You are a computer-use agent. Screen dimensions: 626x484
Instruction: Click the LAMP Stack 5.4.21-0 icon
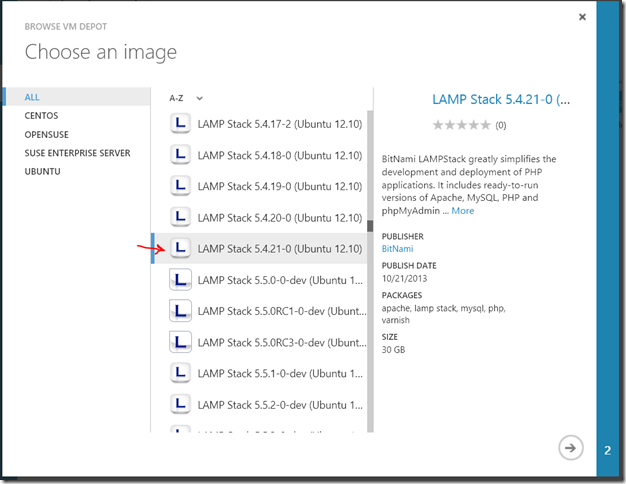[x=180, y=248]
